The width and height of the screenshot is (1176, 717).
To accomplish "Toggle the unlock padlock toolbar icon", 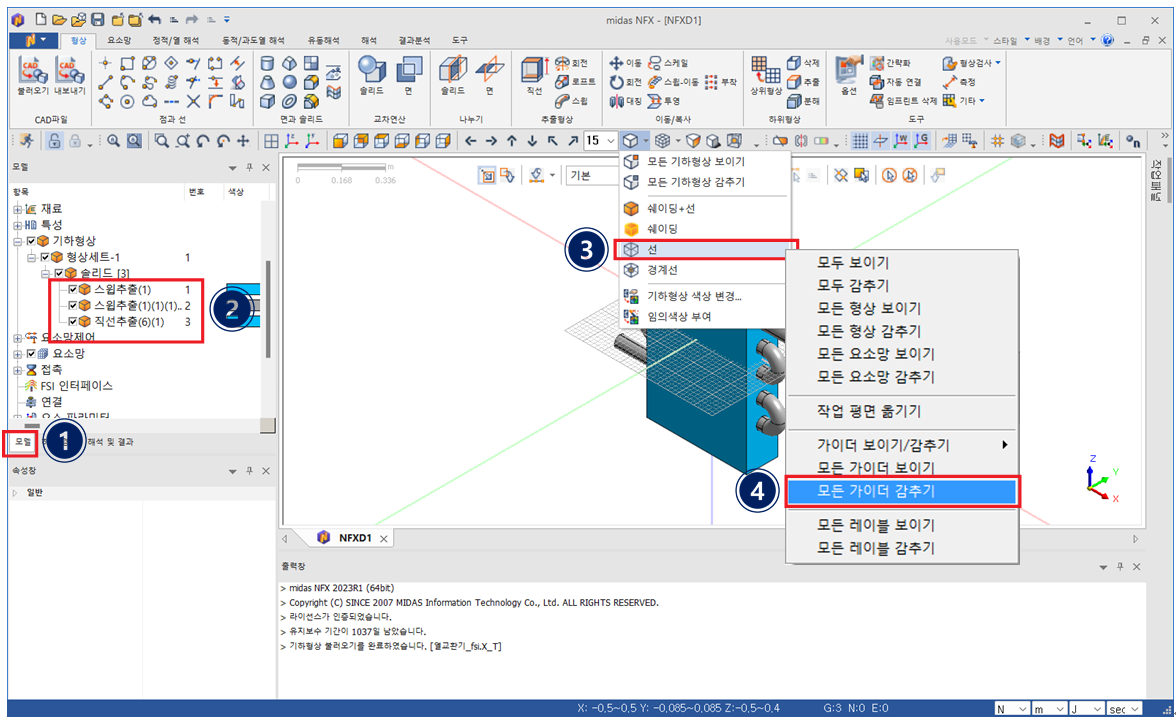I will coord(54,140).
